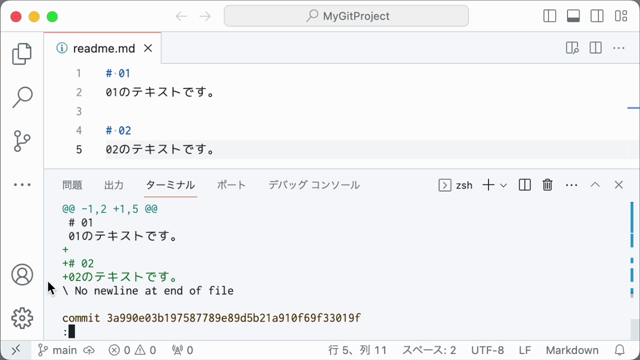
Task: Open the Explorer view in activity bar
Action: coord(22,53)
